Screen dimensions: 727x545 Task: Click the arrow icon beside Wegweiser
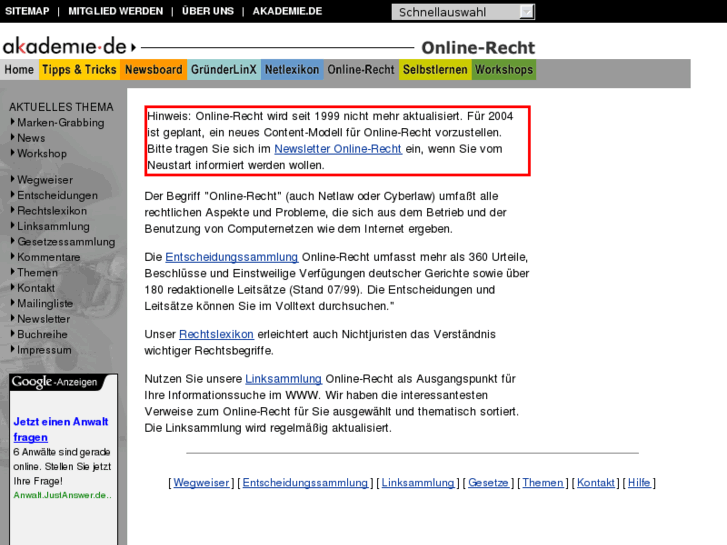[x=13, y=179]
